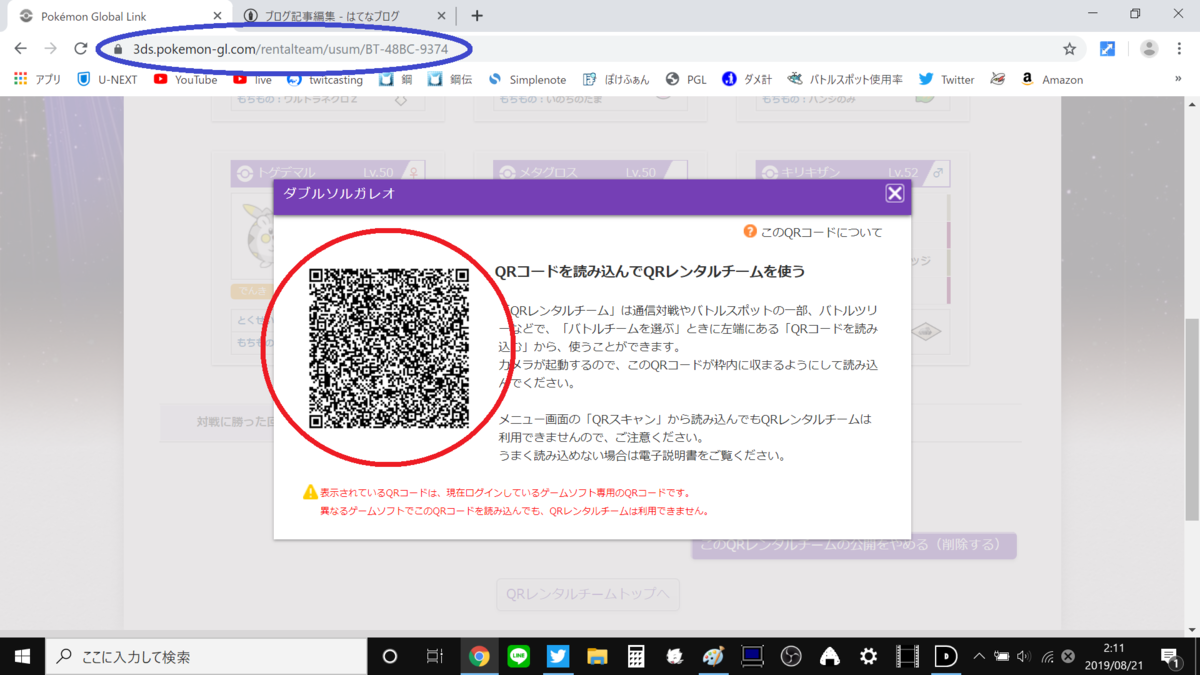
Task: Open the Amazon bookmark
Action: point(1051,79)
